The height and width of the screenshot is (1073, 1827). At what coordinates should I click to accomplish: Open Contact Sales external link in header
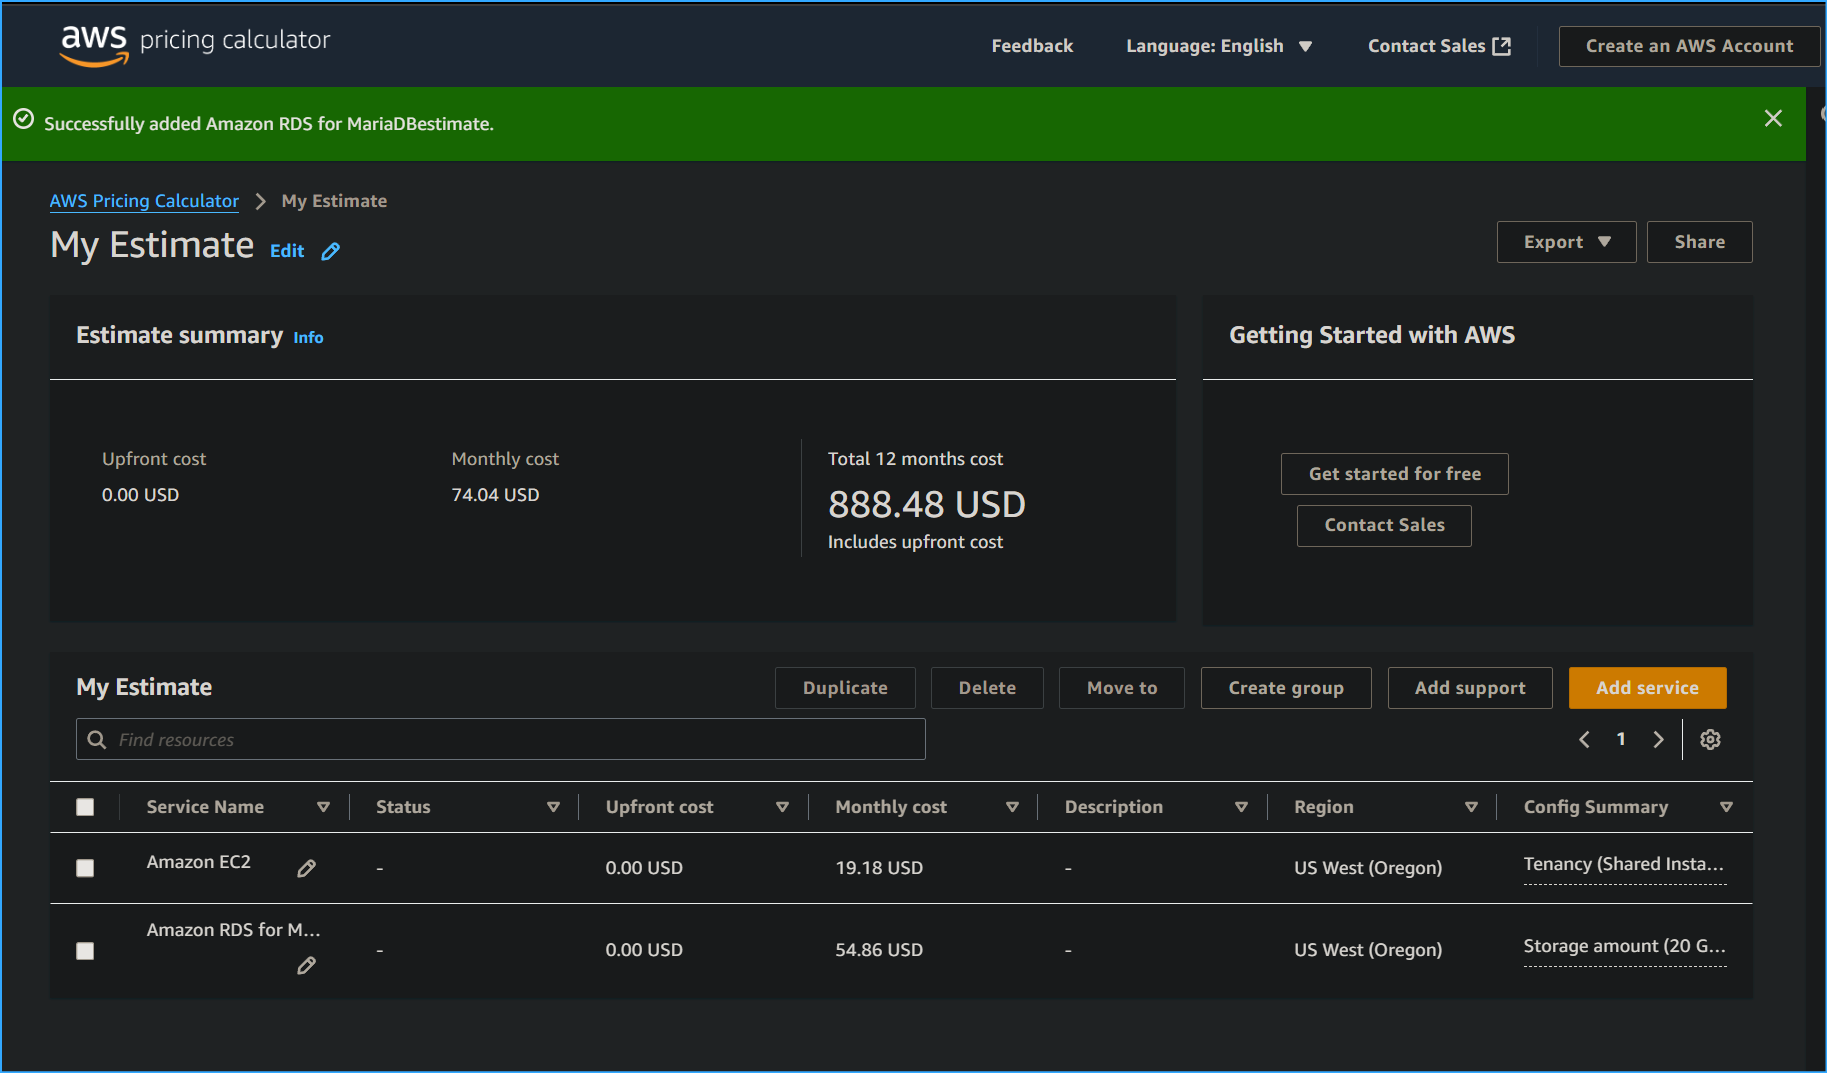click(x=1438, y=46)
